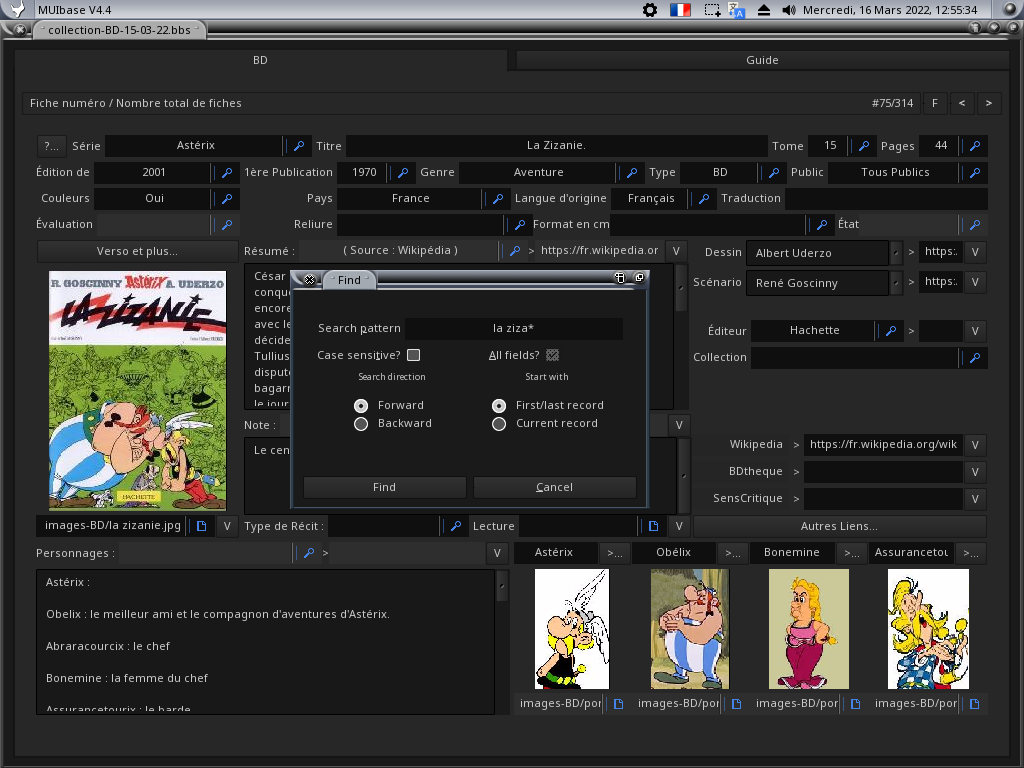Viewport: 1024px width, 768px height.
Task: Click V button beside Éditeur link field
Action: pos(975,331)
